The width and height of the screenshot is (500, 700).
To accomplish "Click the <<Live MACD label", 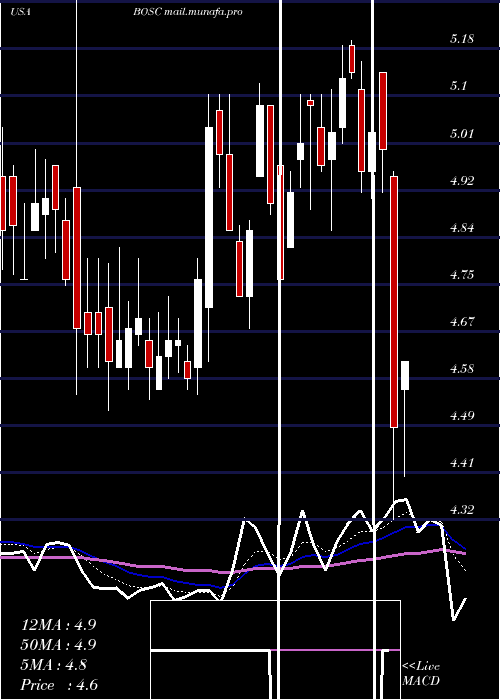I will [x=421, y=674].
